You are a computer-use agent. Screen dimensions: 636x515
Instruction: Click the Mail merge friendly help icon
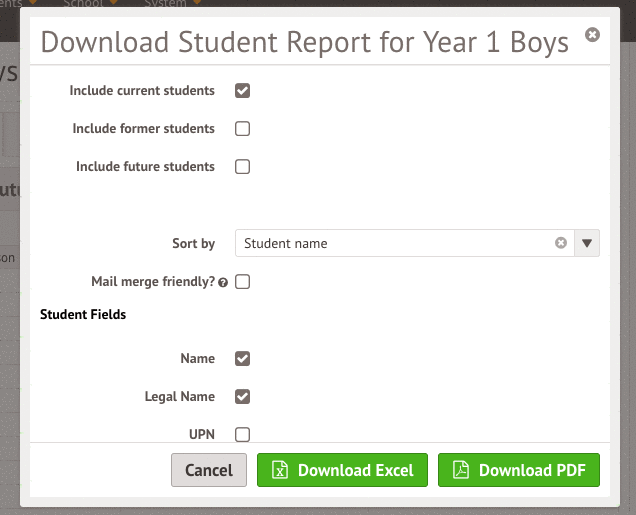pyautogui.click(x=223, y=283)
